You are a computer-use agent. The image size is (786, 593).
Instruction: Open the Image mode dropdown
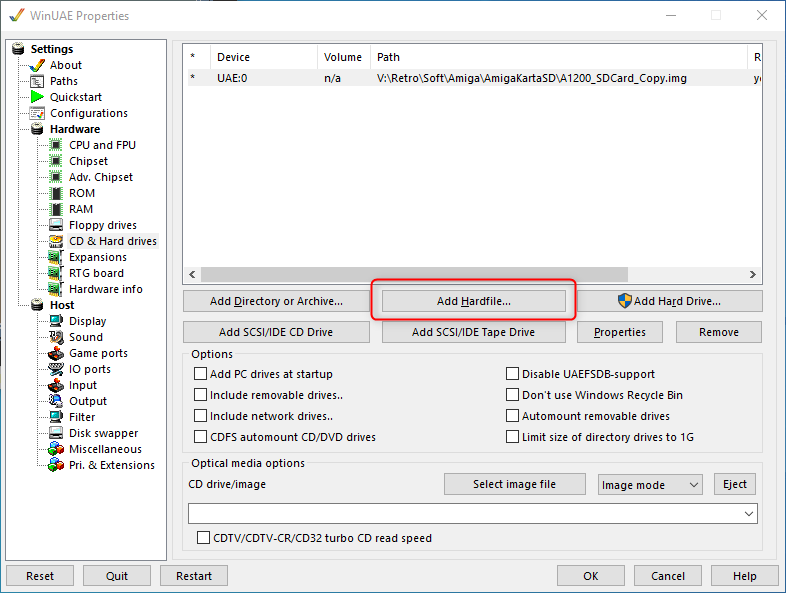(x=650, y=485)
